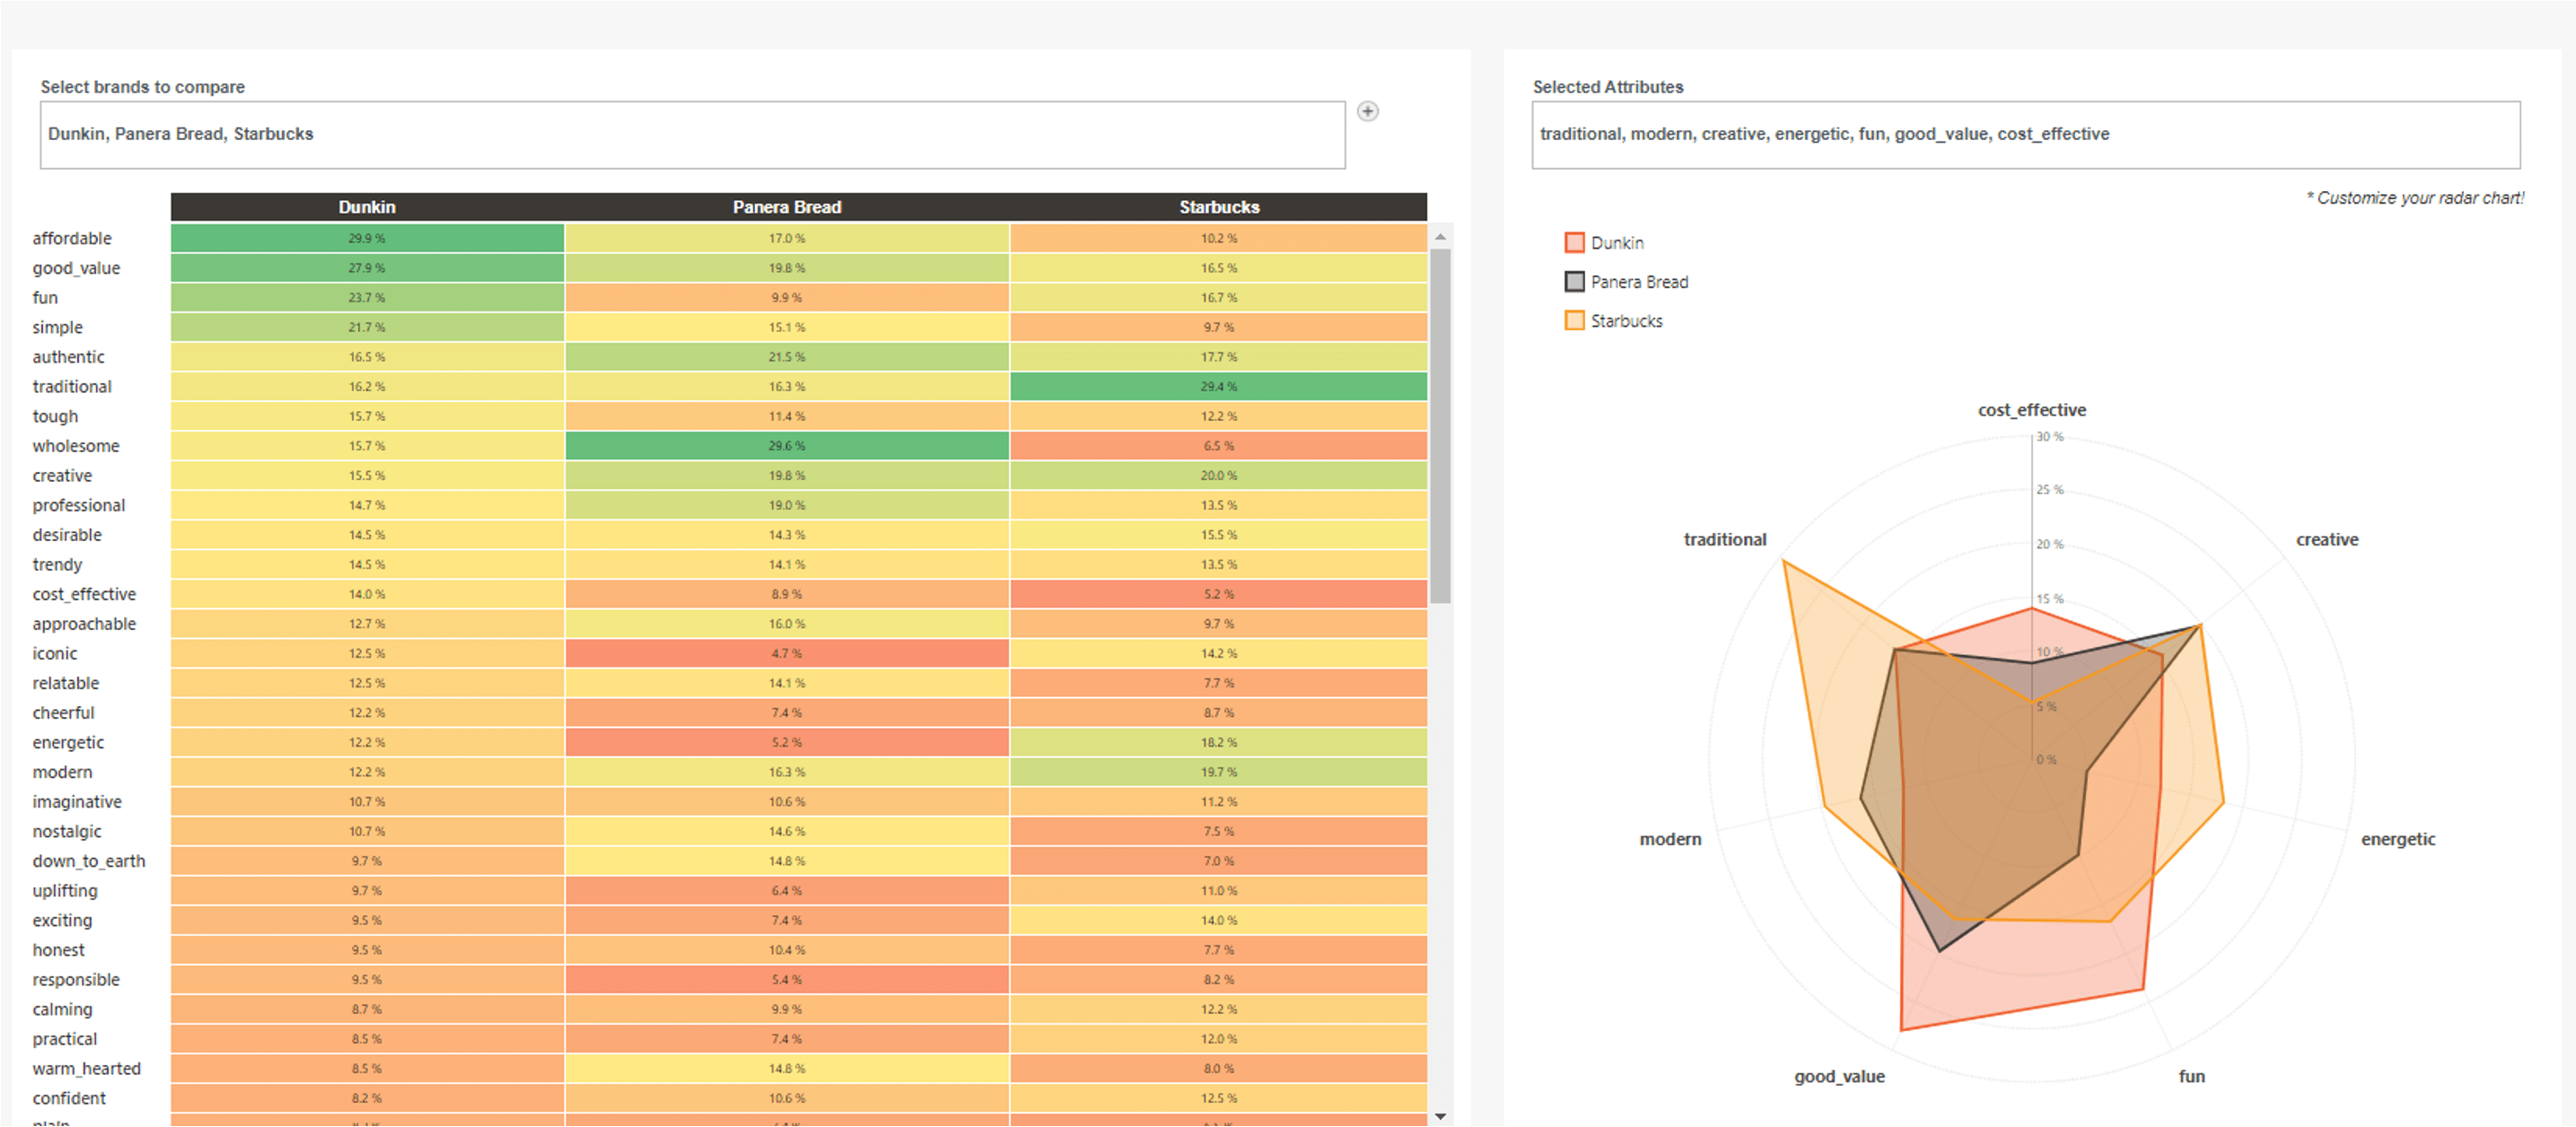Click Panera Bread wholesome cell 29.6 %
Viewport: 2576px width, 1127px height.
(x=787, y=446)
